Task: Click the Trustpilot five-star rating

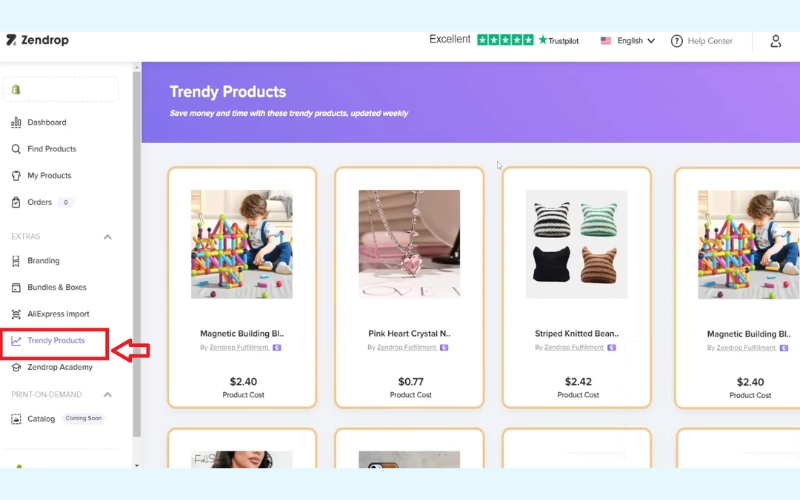Action: (x=505, y=40)
